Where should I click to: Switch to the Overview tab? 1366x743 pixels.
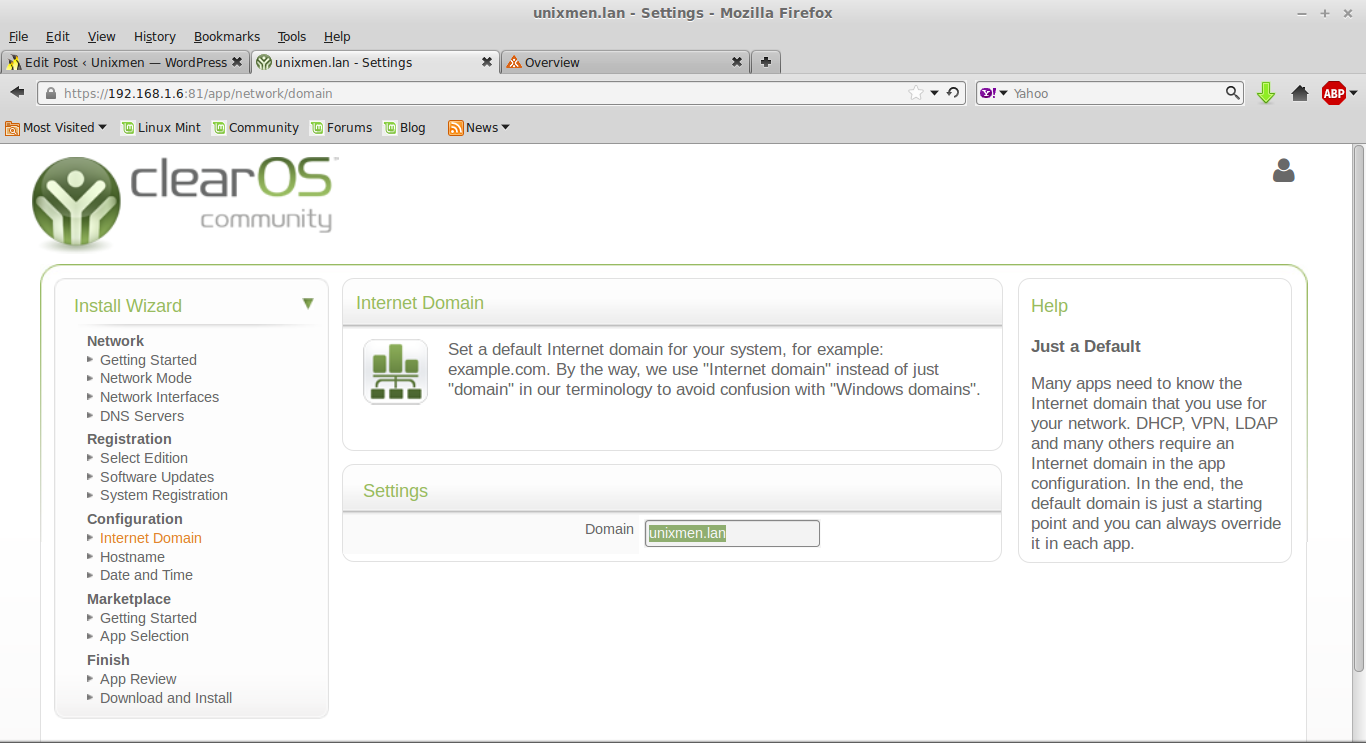click(x=625, y=62)
